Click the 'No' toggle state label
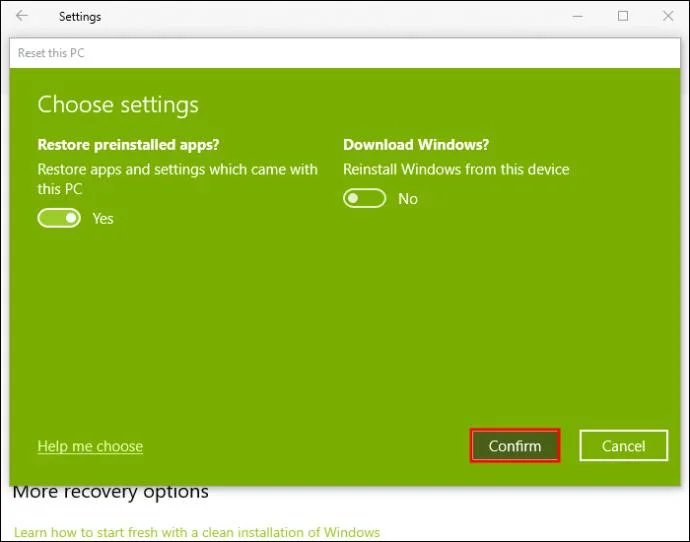This screenshot has height=542, width=690. point(408,199)
